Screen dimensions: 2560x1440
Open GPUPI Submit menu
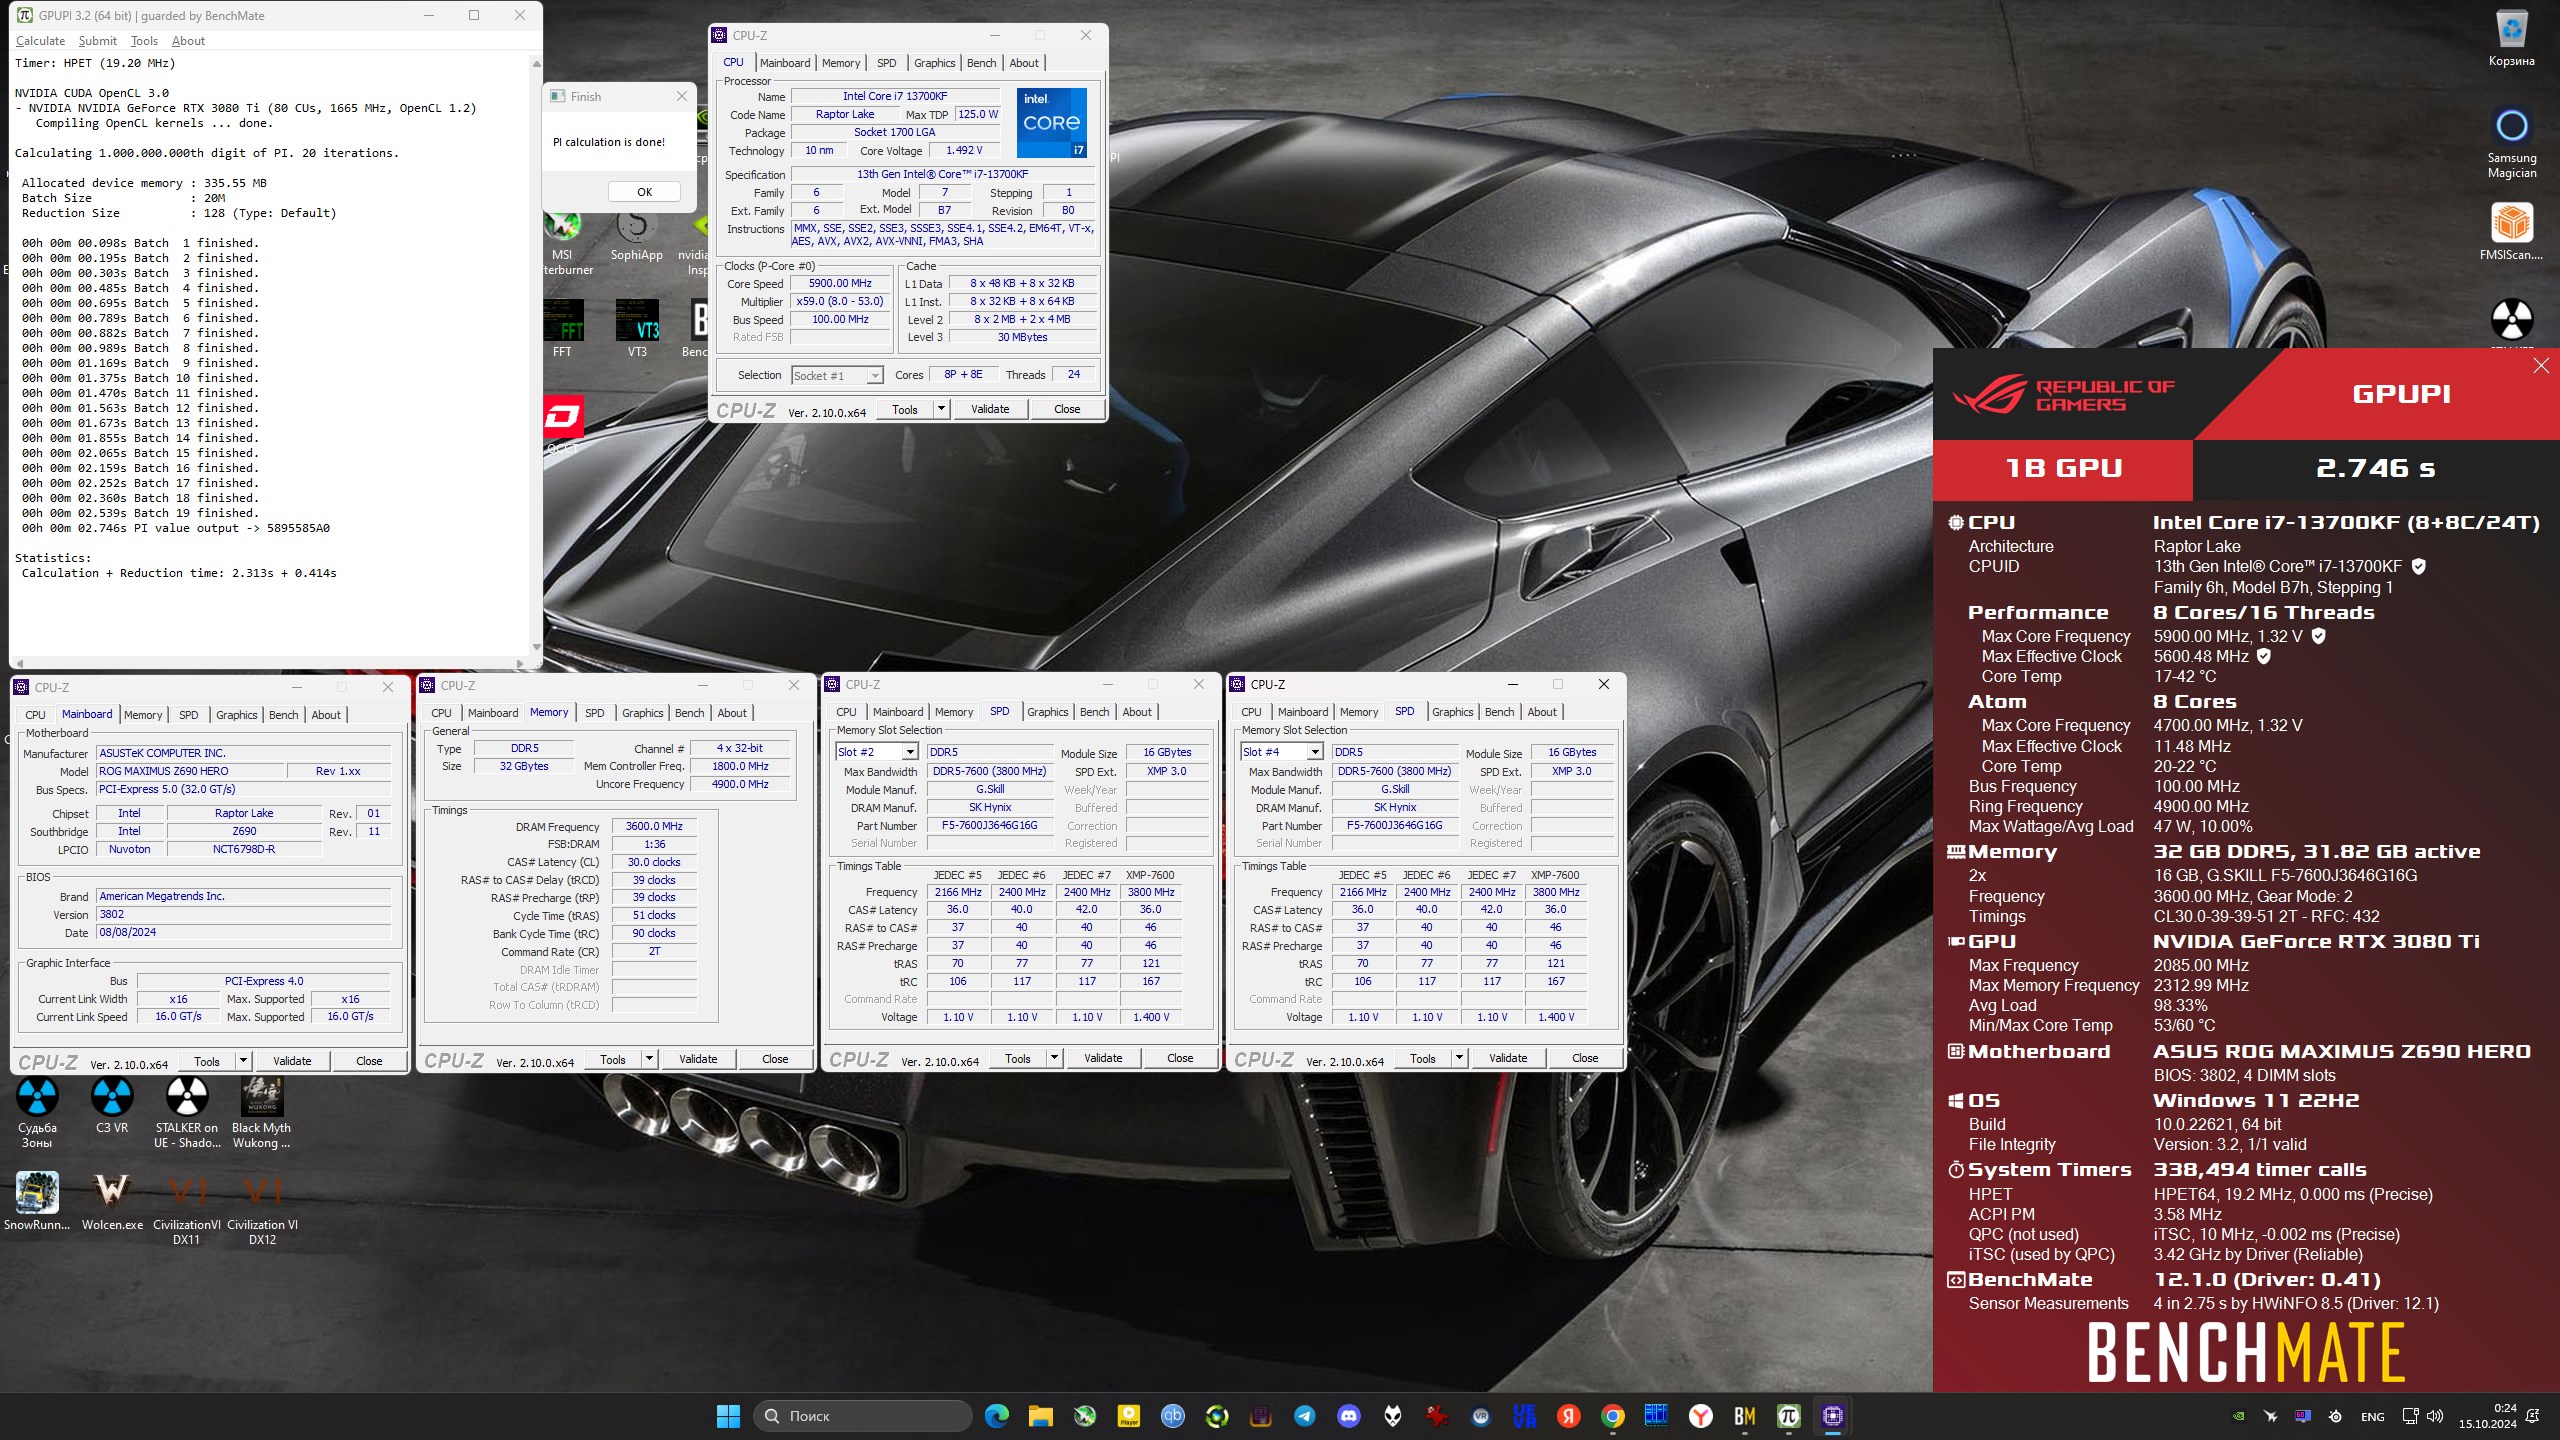97,41
